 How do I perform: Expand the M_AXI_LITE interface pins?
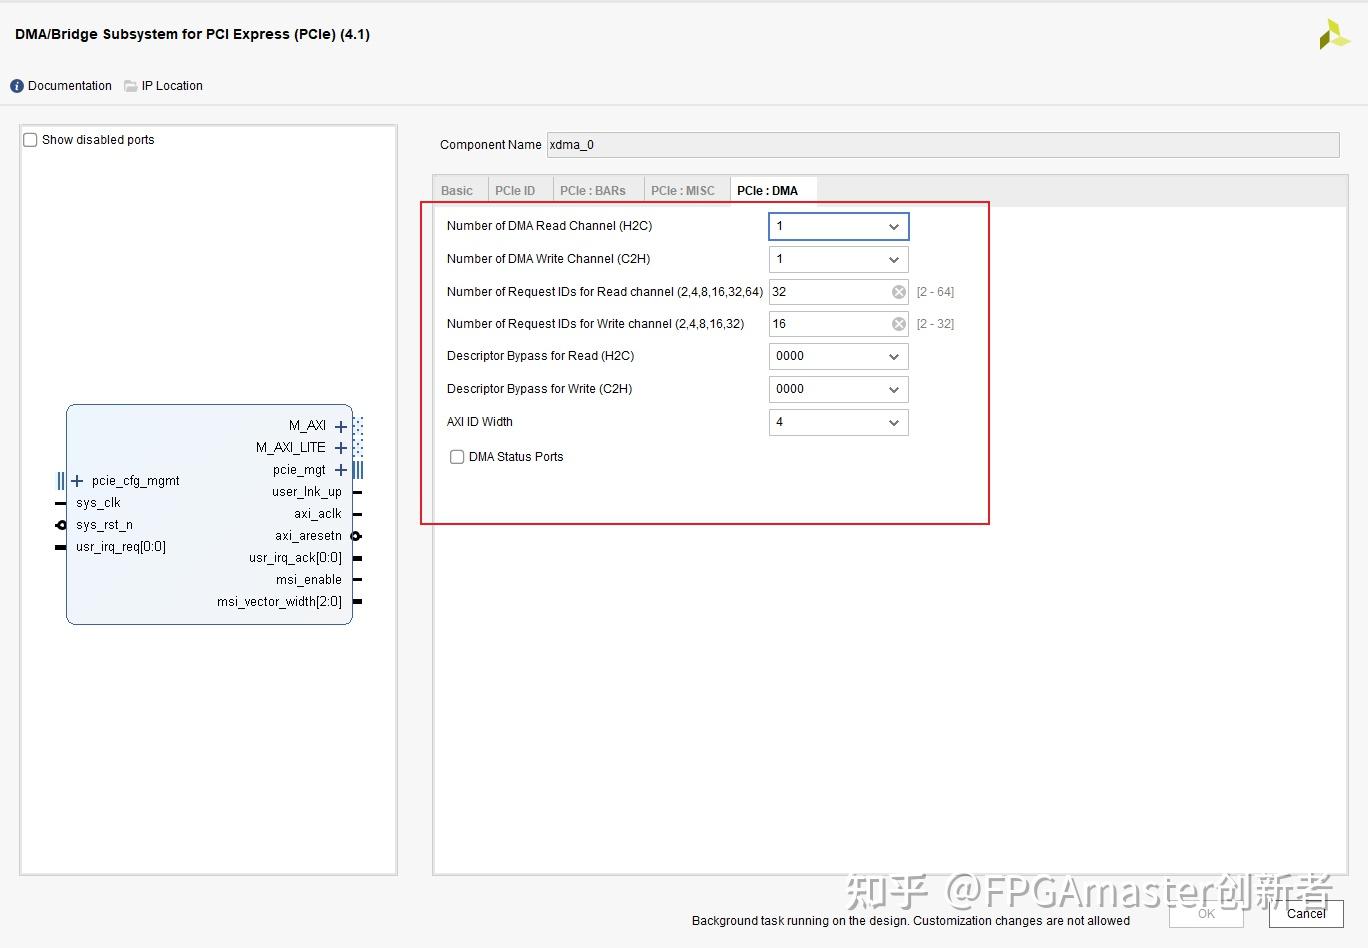(x=341, y=447)
